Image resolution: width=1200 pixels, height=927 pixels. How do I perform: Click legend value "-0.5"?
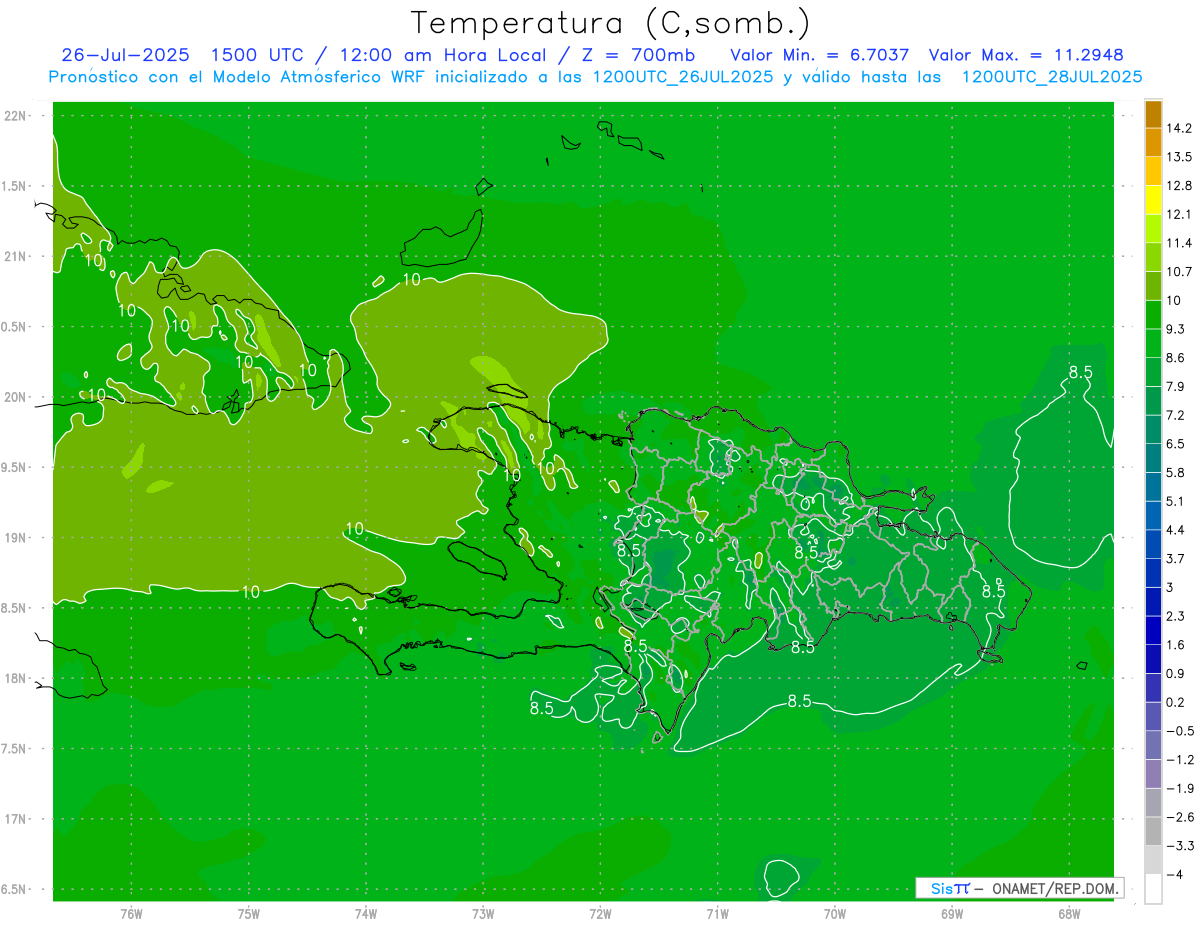(x=1180, y=731)
